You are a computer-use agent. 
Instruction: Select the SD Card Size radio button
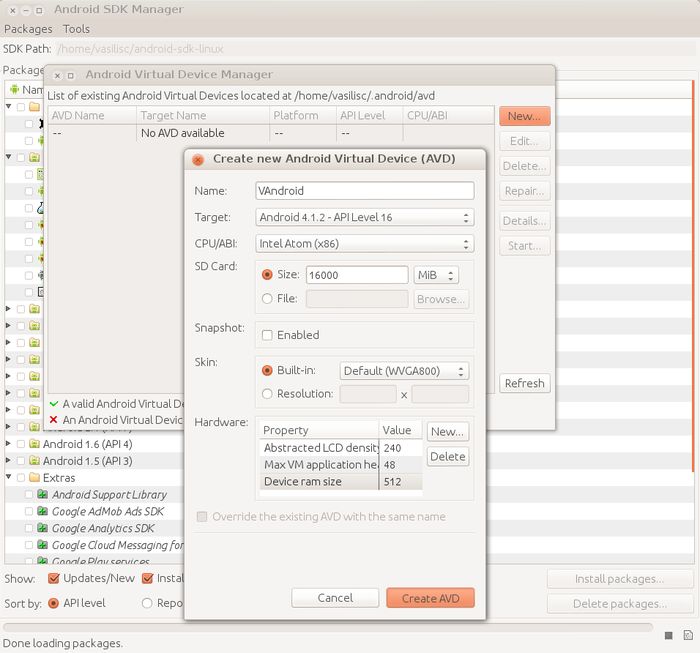267,275
